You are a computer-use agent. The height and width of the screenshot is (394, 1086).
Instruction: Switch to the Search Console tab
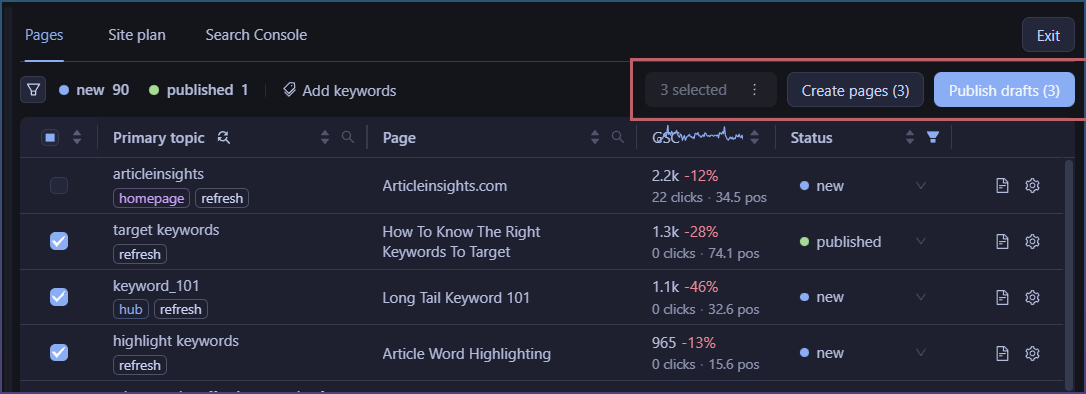pos(256,35)
